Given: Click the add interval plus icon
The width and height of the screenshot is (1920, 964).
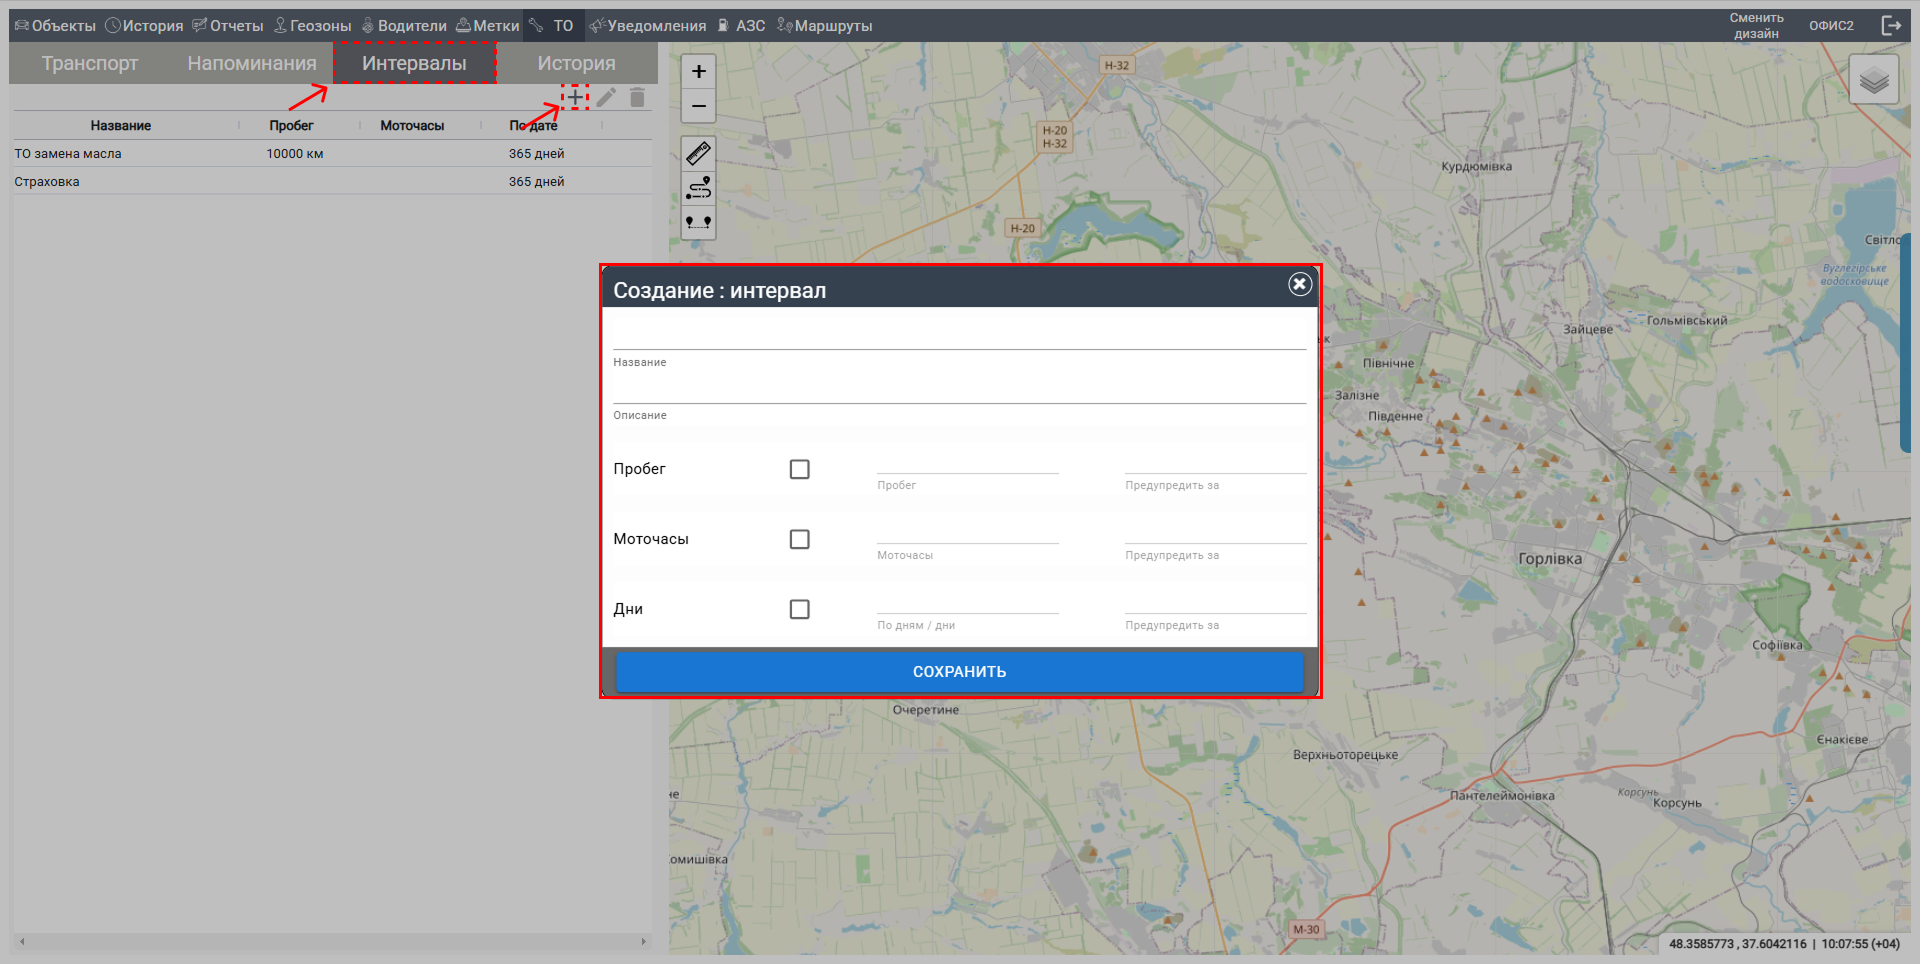Looking at the screenshot, I should [575, 97].
